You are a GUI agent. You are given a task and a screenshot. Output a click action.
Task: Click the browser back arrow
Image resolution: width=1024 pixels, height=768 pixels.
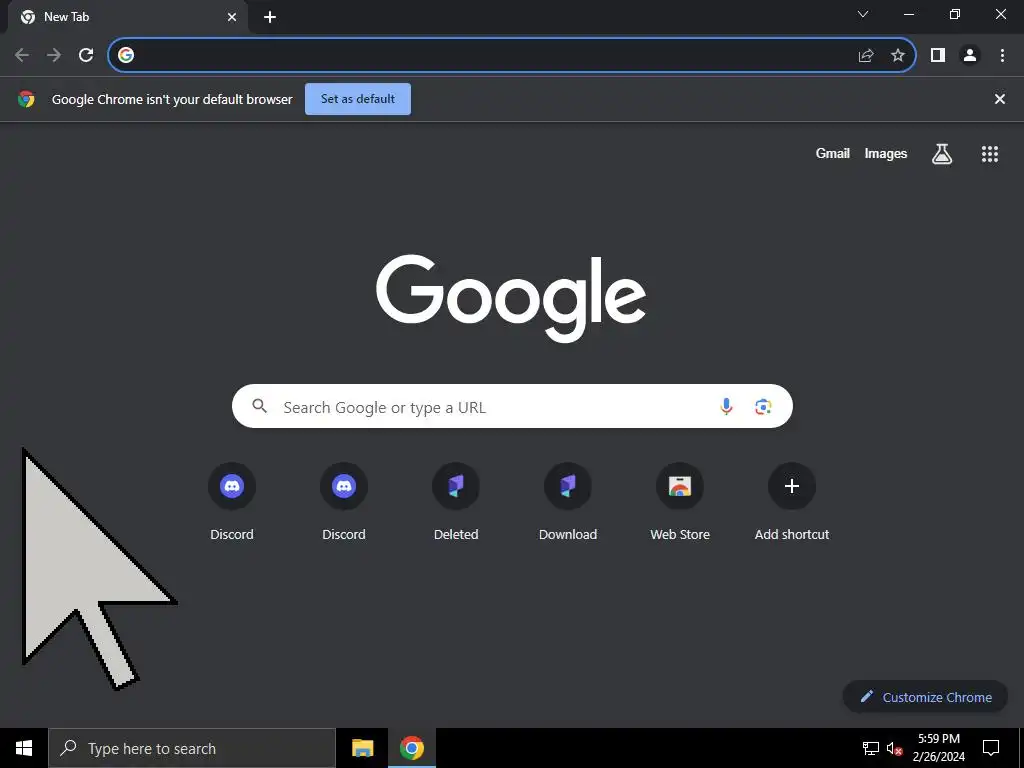point(22,55)
